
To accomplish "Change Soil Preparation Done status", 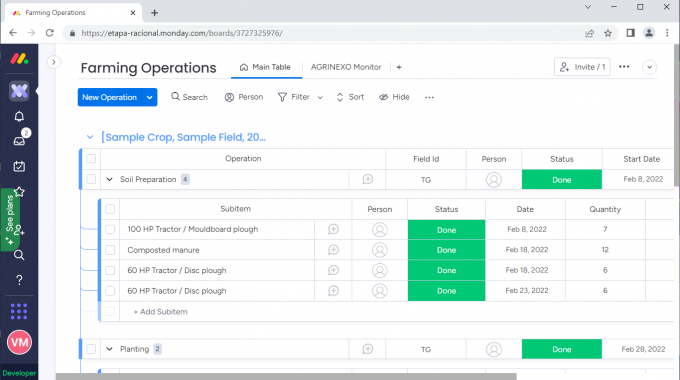I will [562, 180].
